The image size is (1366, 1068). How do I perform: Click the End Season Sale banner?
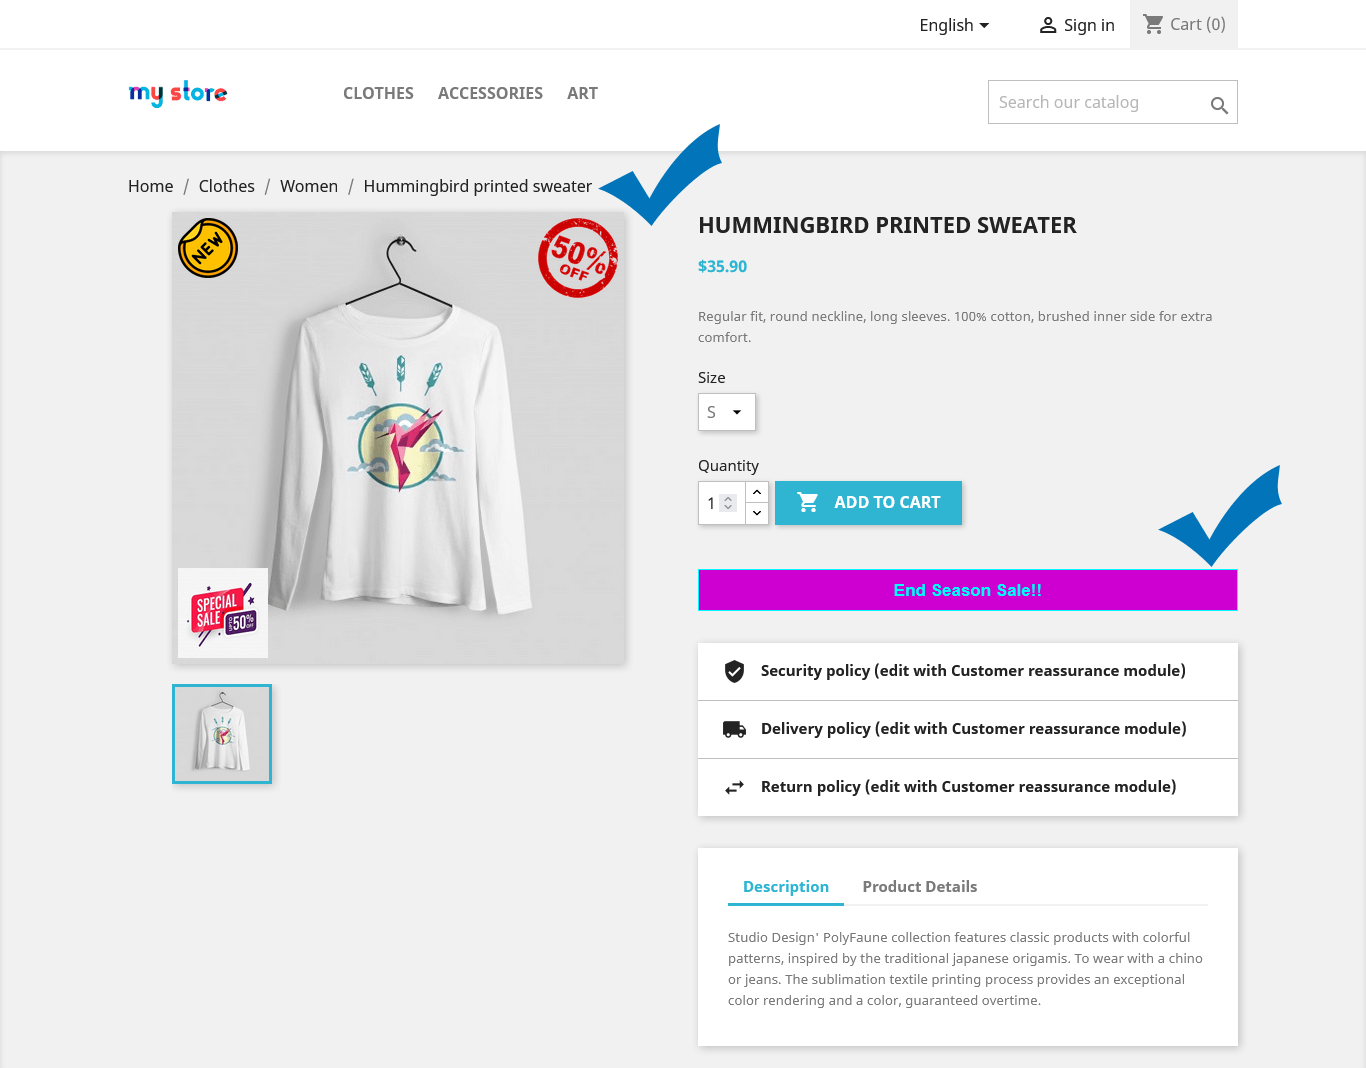point(967,590)
